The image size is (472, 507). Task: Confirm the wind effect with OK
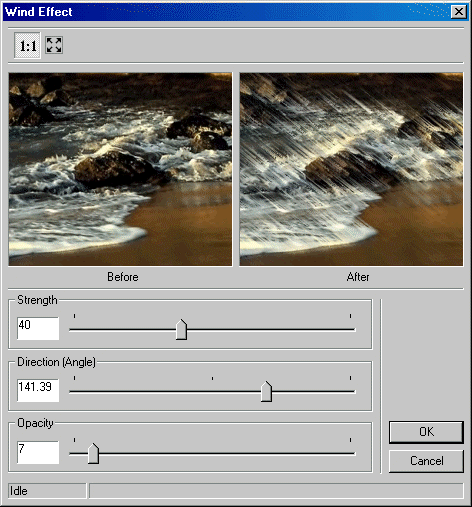click(426, 432)
